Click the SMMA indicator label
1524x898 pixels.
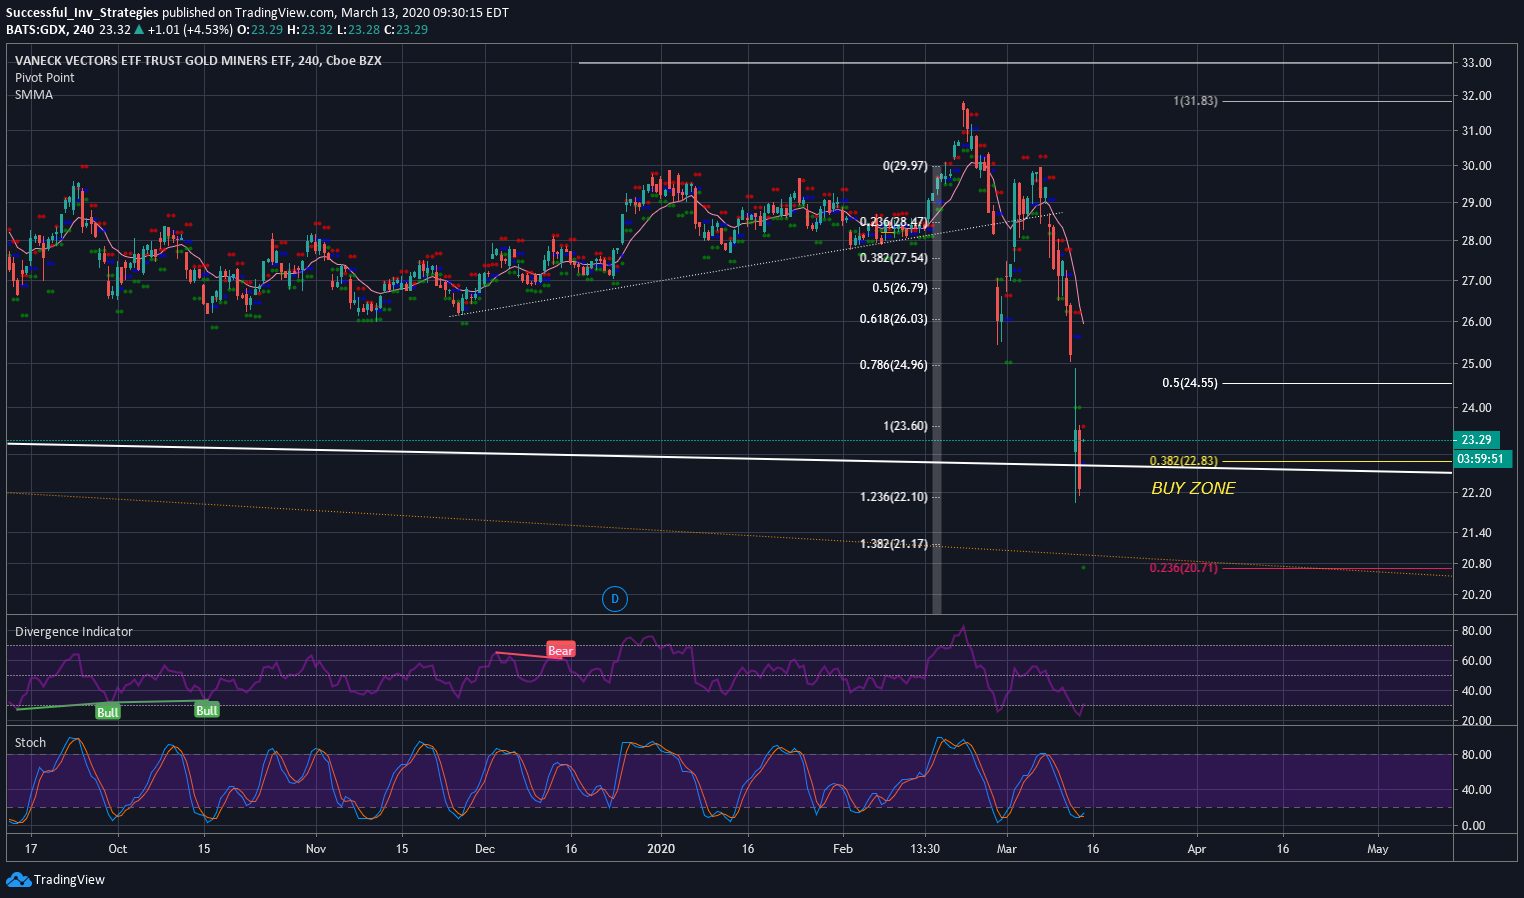(34, 95)
